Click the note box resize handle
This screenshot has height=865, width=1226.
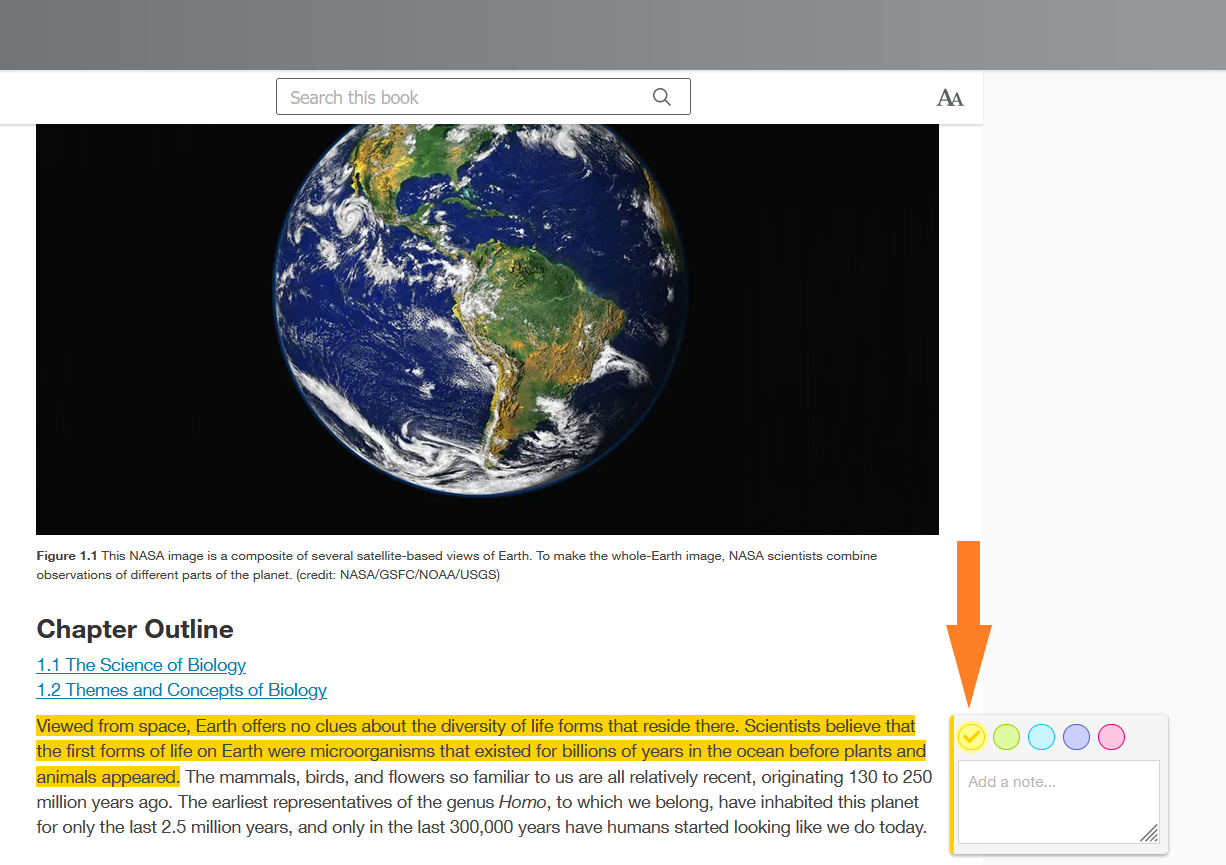1149,833
